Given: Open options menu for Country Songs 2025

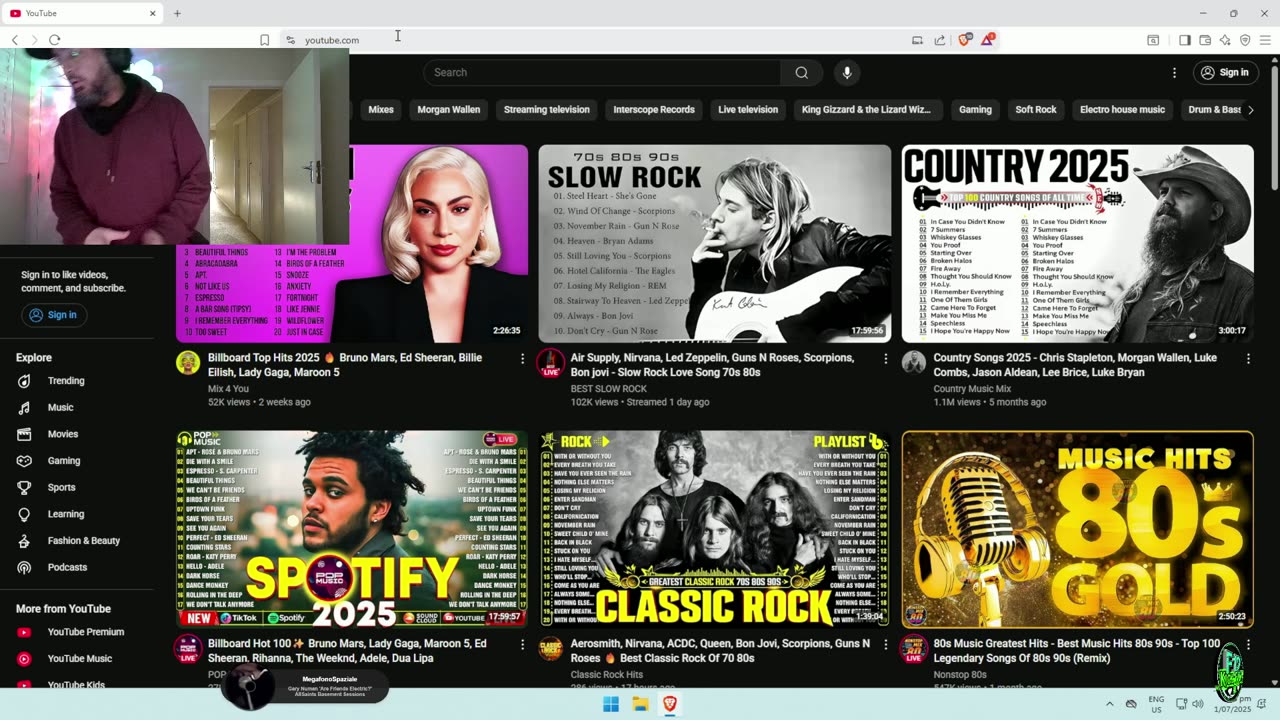Looking at the screenshot, I should click(x=1248, y=358).
